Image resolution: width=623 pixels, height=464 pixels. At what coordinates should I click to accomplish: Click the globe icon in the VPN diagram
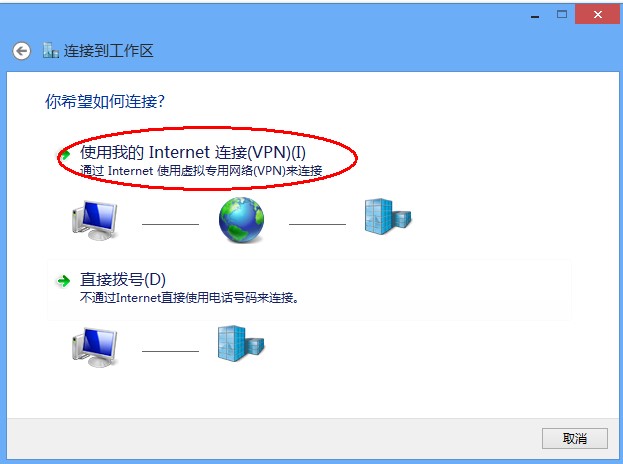[241, 220]
